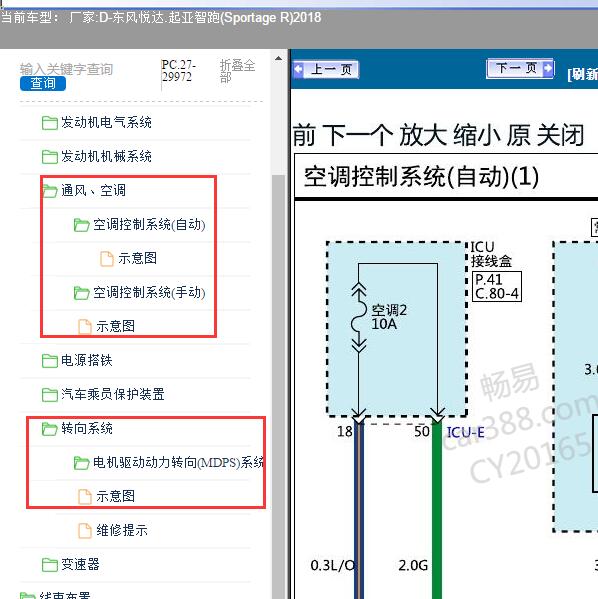
Task: Select 电机驱动动力转向(MDPS)系统 in the tree
Action: tap(178, 462)
